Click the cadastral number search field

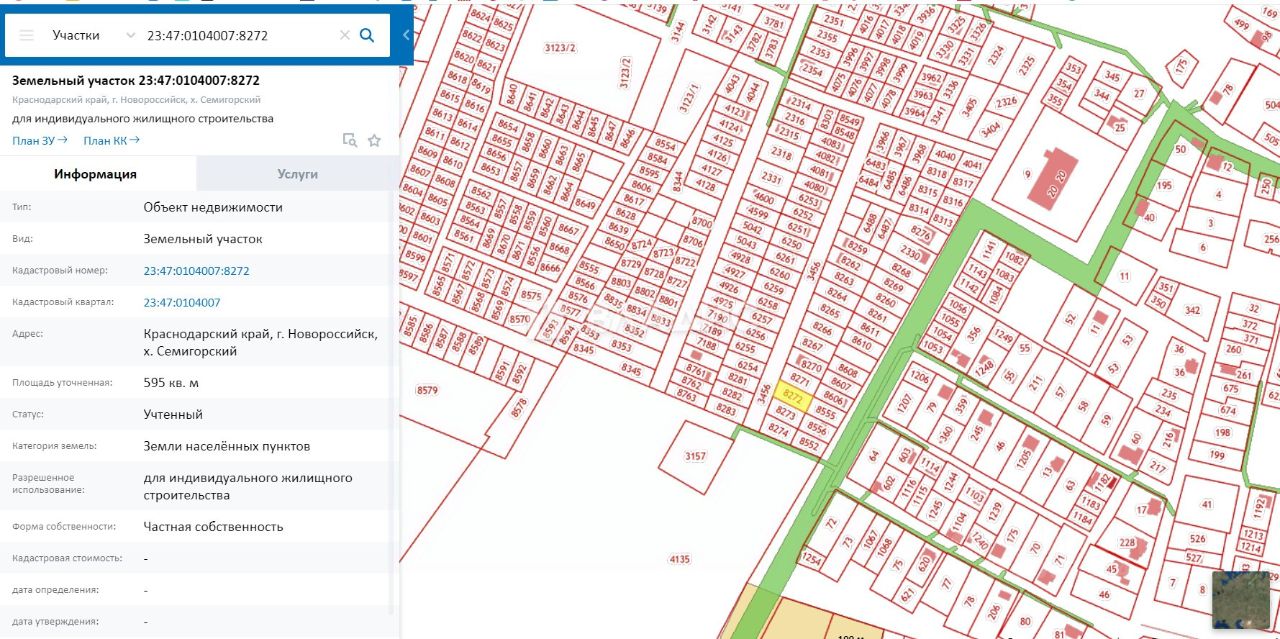click(240, 35)
